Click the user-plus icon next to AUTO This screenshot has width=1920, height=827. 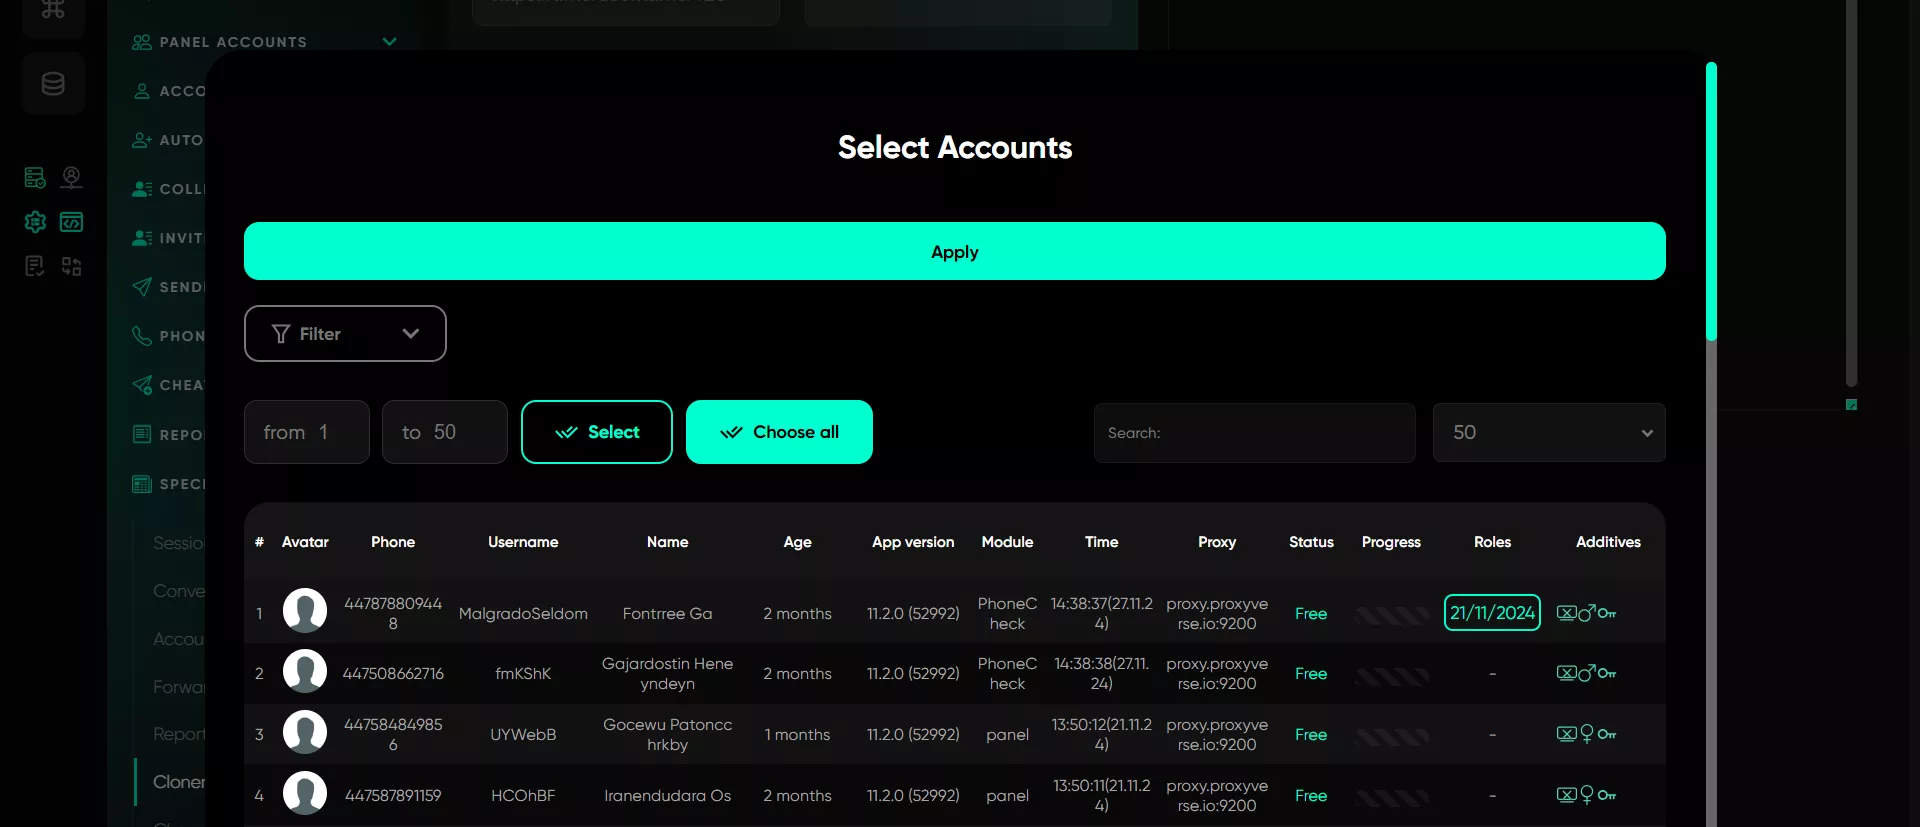pos(142,140)
